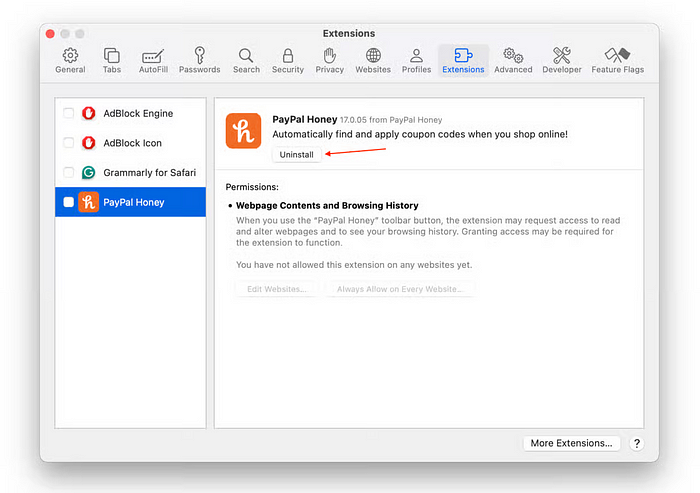This screenshot has height=493, width=700.
Task: Click Always Allow on Every Website
Action: 400,289
